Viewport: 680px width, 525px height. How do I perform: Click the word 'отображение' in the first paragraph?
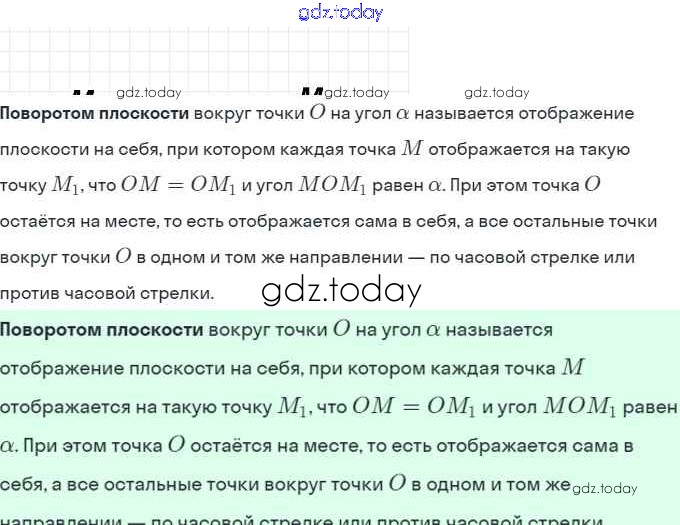coord(582,113)
